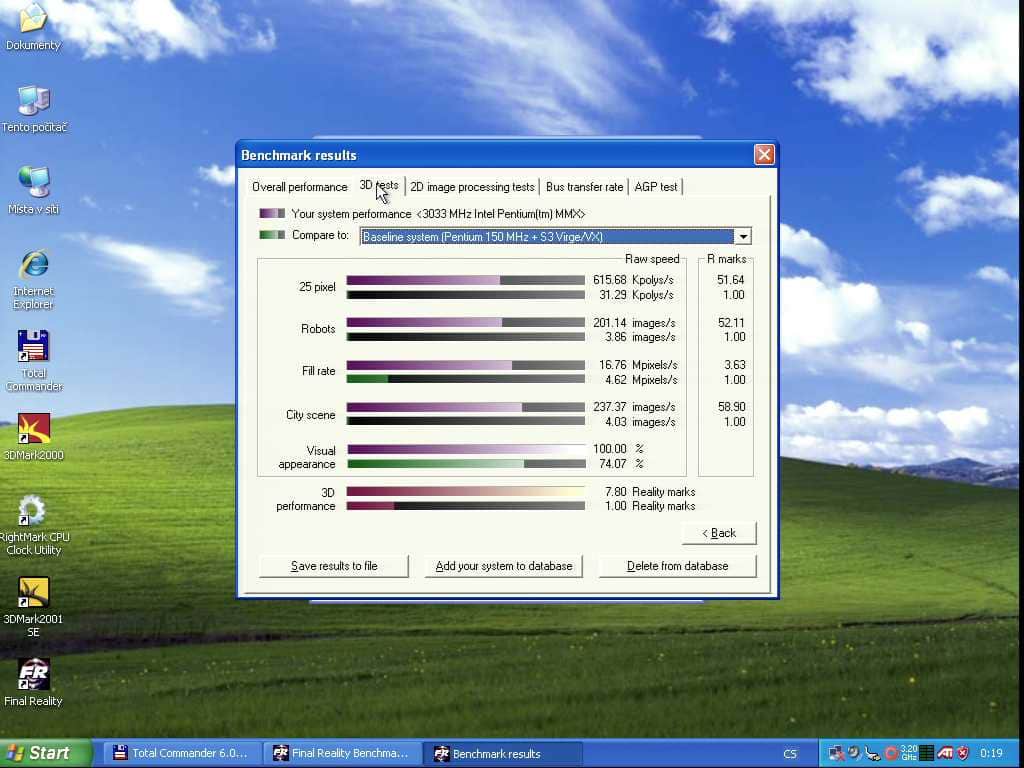Click the Back button

[x=719, y=533]
